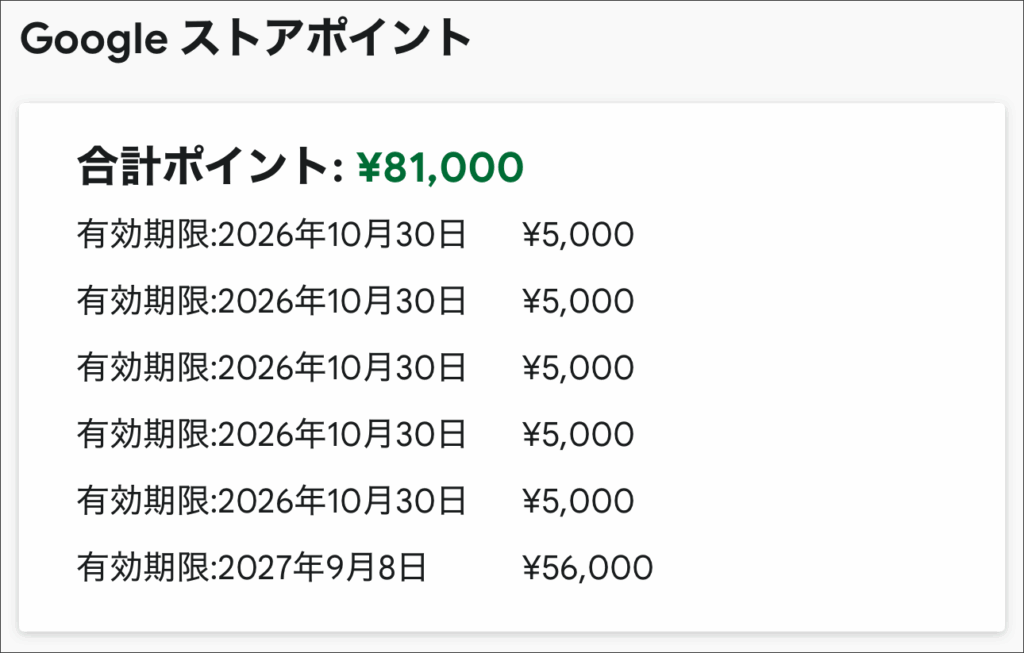The width and height of the screenshot is (1024, 653).
Task: Click the "Google ストアポイント" page heading
Action: pos(244,39)
